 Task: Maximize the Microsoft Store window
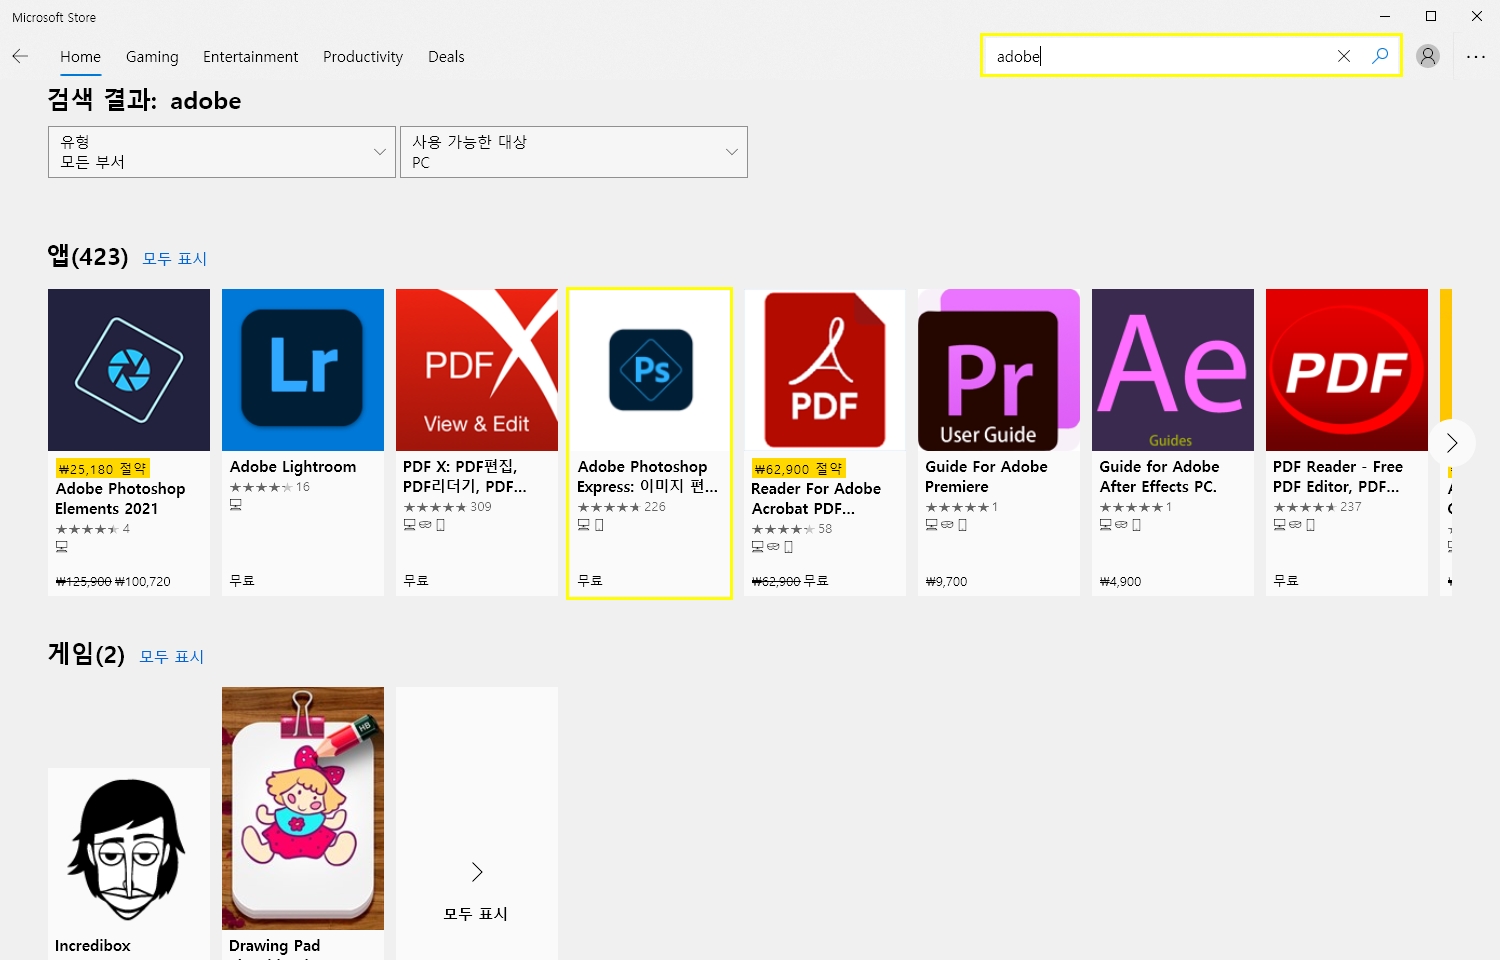pyautogui.click(x=1431, y=16)
